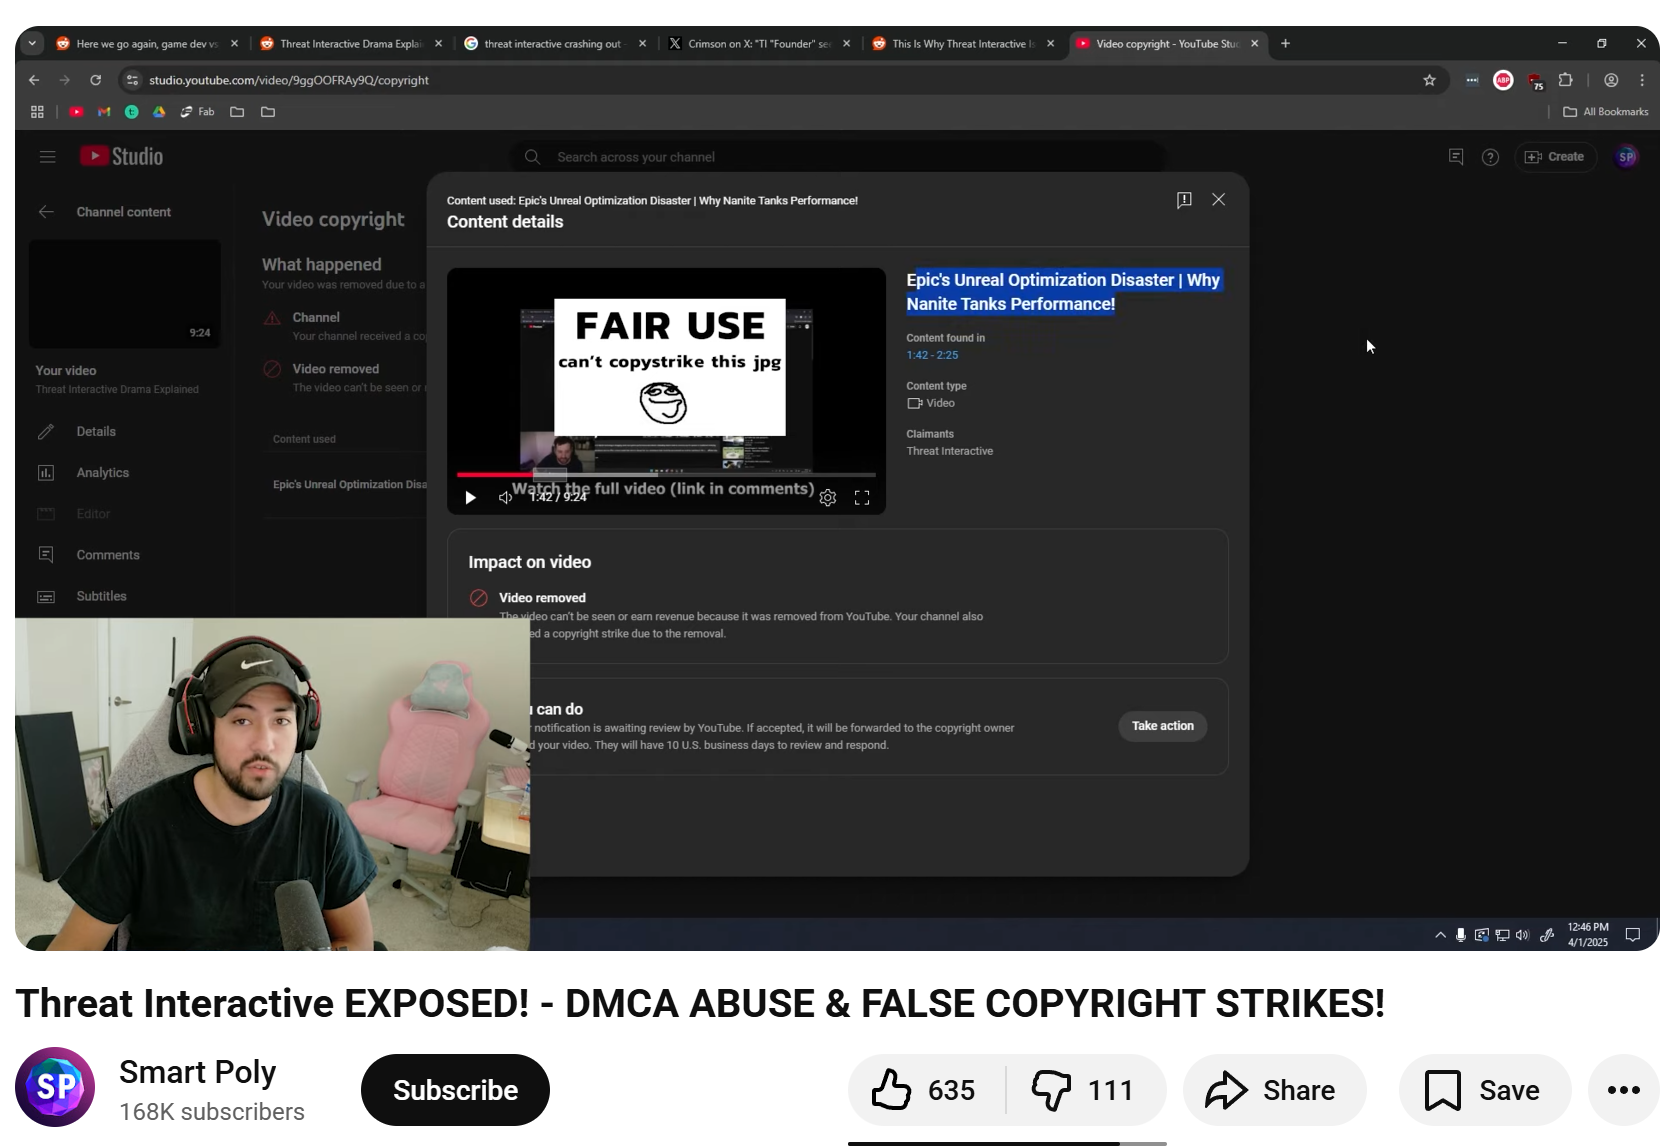The width and height of the screenshot is (1668, 1148).
Task: Open the Smart Poly channel name
Action: click(x=197, y=1072)
